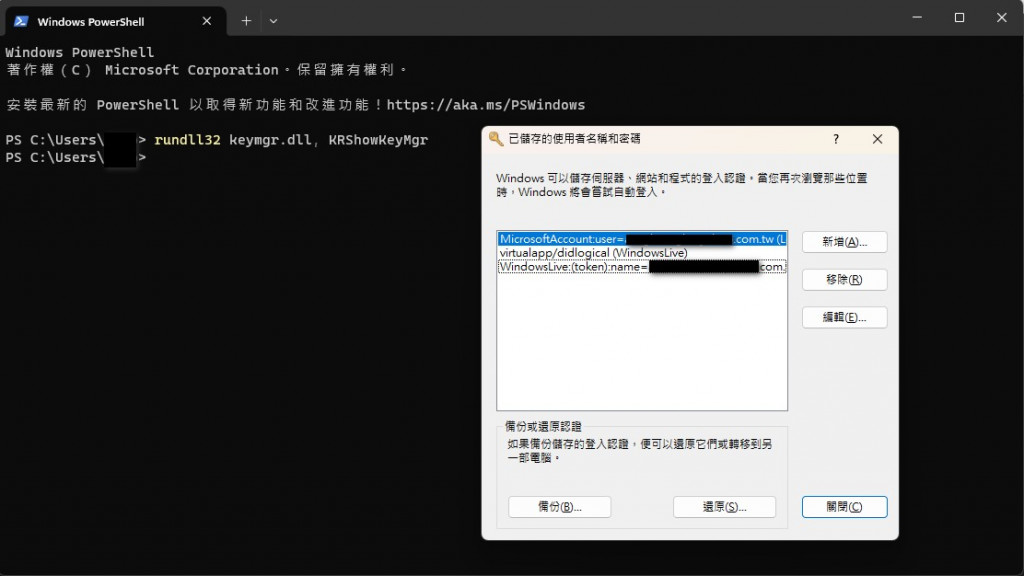
Task: Click the 移除(R) button
Action: (x=844, y=280)
